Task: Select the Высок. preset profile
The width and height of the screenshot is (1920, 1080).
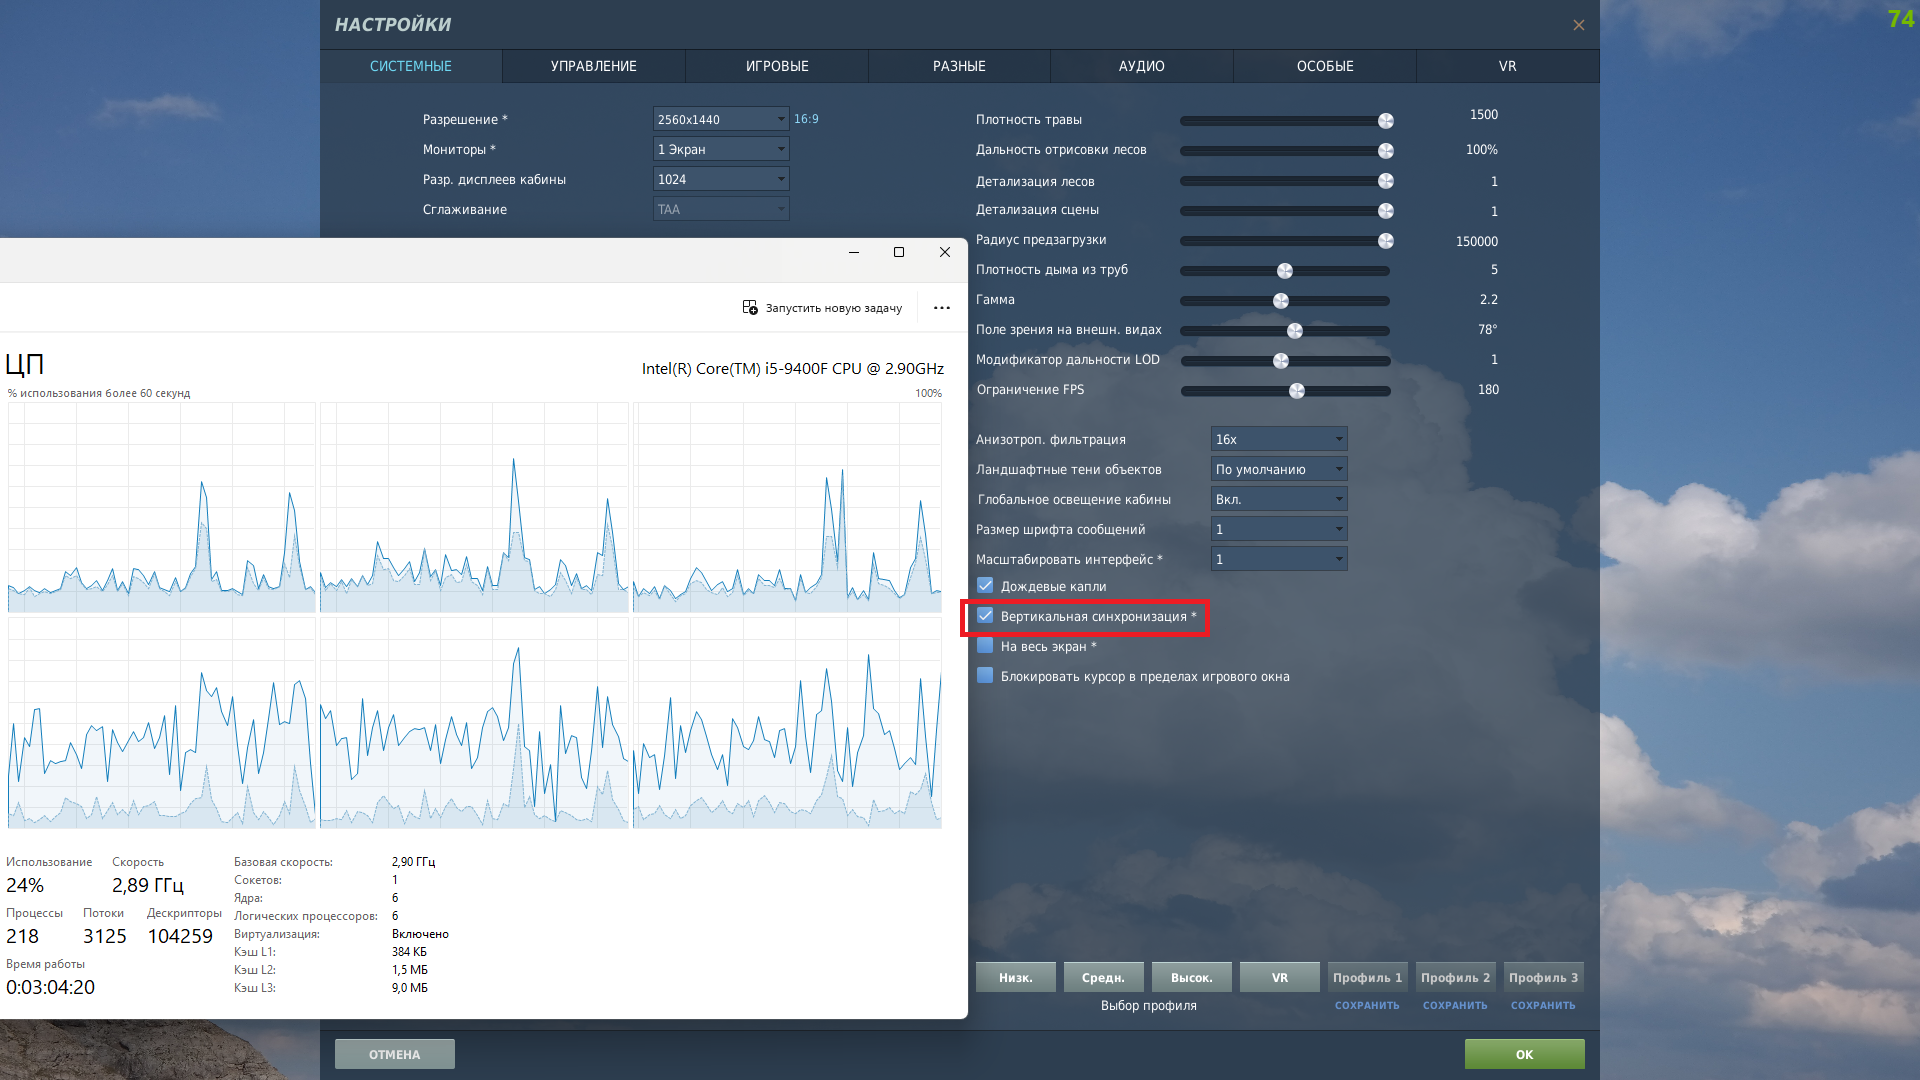Action: (x=1192, y=977)
